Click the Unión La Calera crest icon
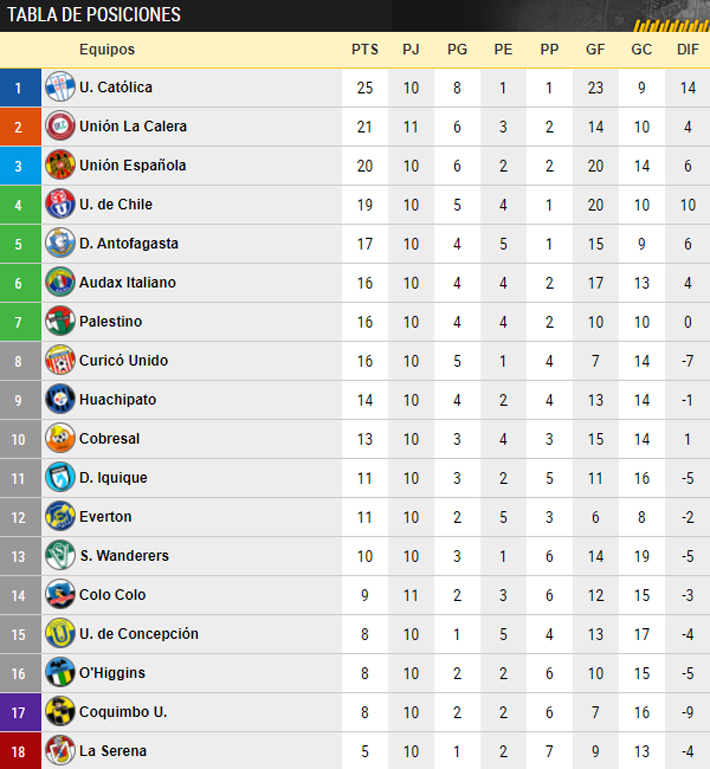 tap(60, 127)
